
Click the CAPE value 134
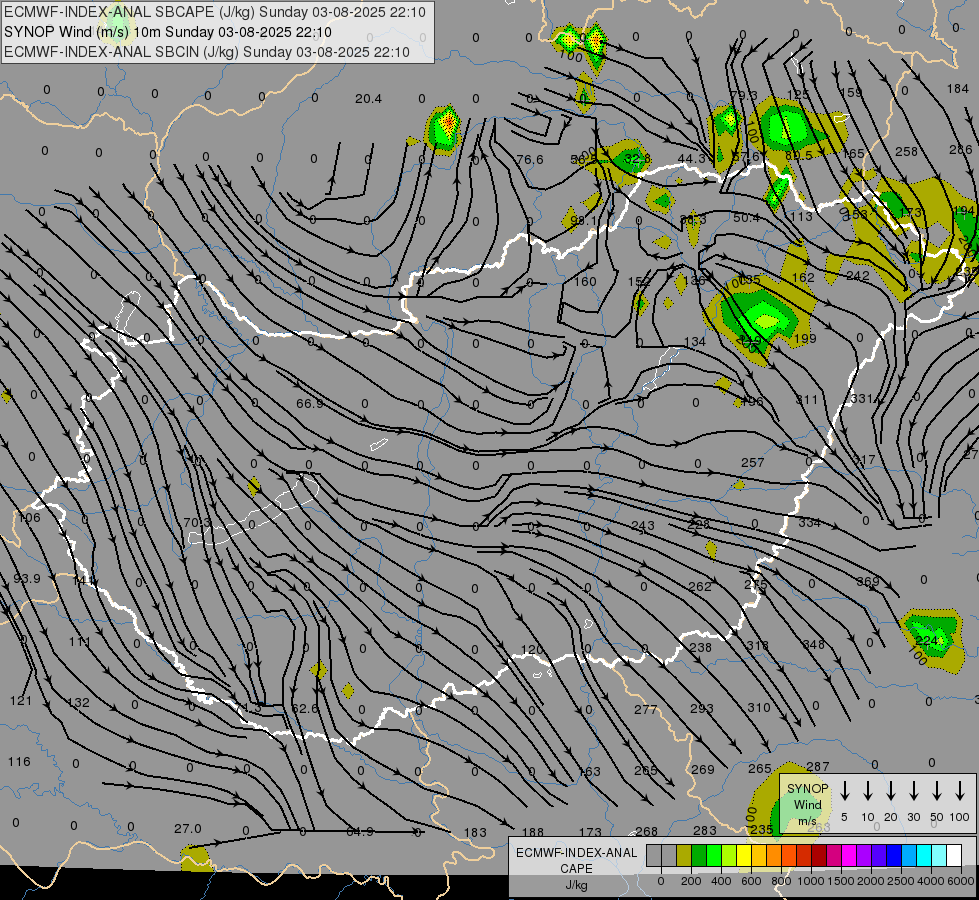[x=695, y=342]
